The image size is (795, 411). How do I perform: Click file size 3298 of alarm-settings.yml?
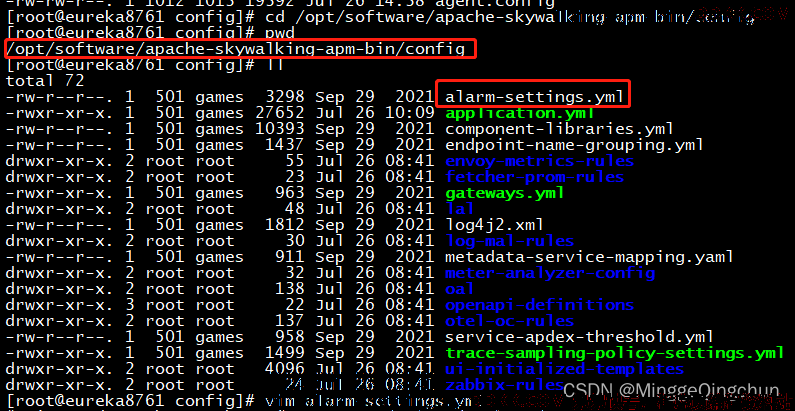pyautogui.click(x=284, y=97)
